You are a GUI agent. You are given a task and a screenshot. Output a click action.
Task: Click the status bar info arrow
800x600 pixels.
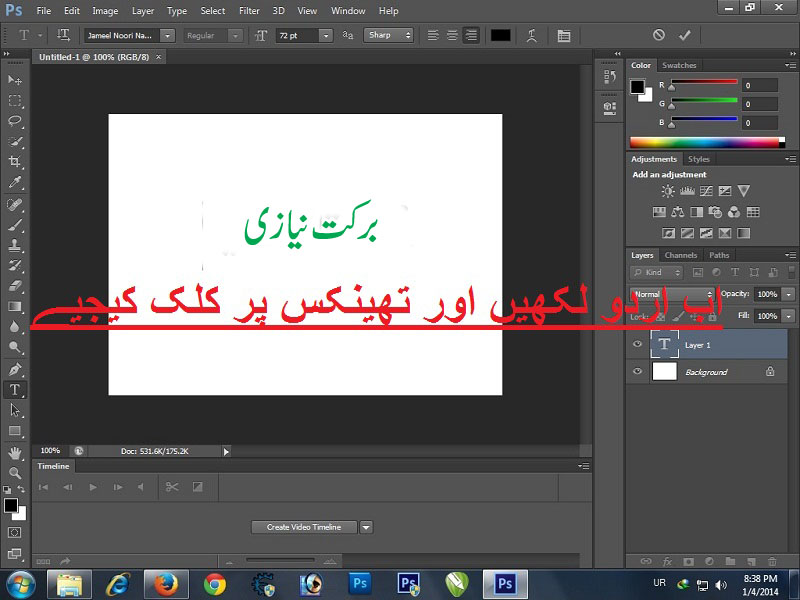click(226, 451)
